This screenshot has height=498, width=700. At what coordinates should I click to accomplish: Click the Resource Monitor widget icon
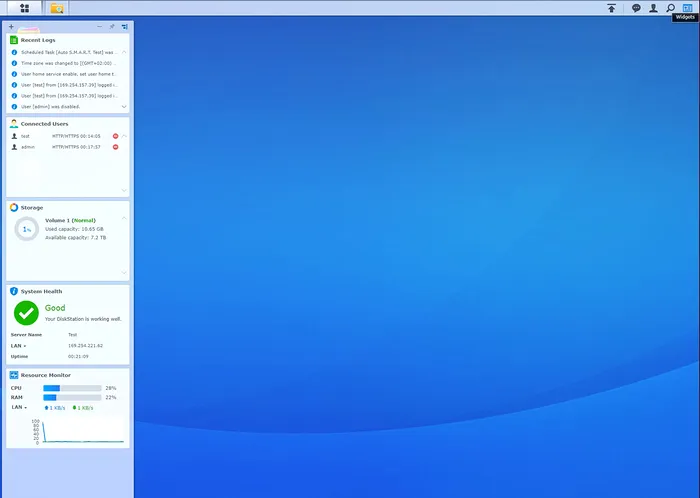[14, 375]
